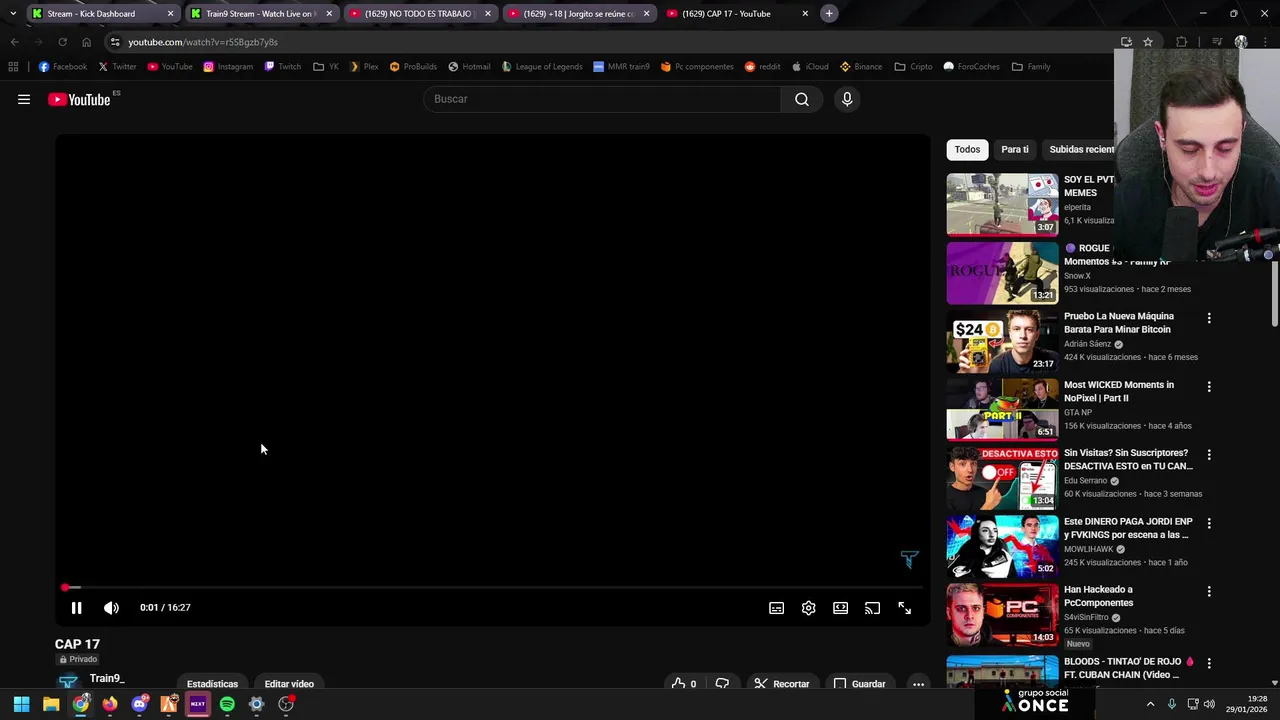Viewport: 1280px width, 720px height.
Task: Open Firefox from the taskbar
Action: coord(110,704)
